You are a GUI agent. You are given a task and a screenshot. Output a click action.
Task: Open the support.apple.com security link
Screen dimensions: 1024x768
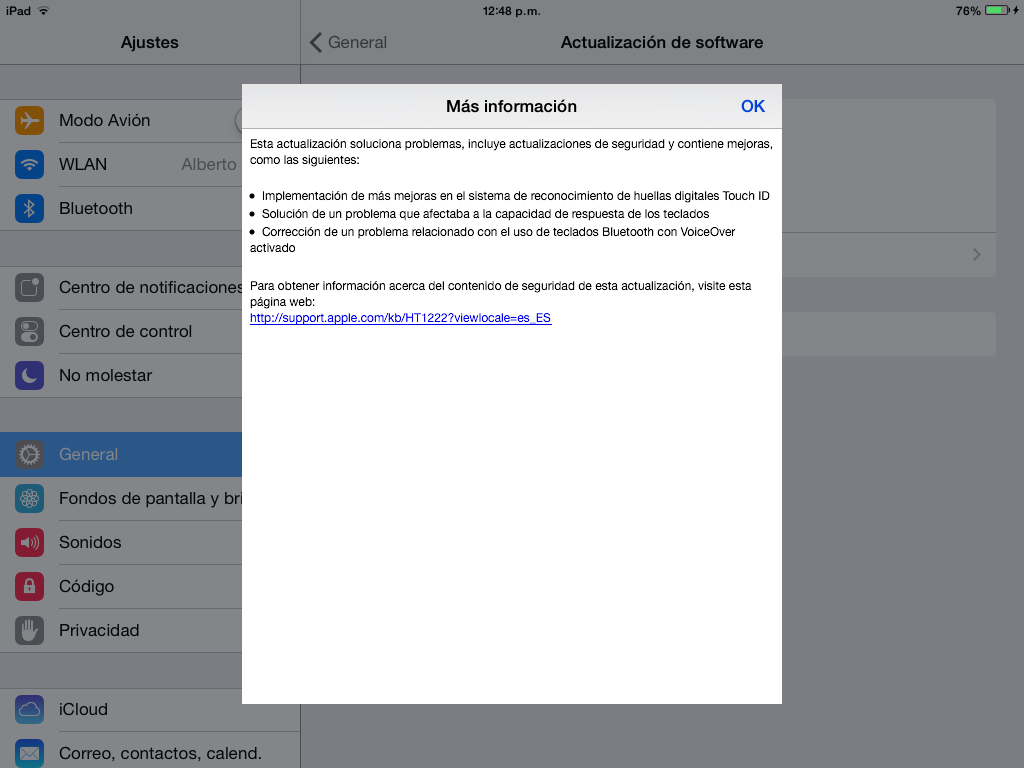click(x=400, y=318)
